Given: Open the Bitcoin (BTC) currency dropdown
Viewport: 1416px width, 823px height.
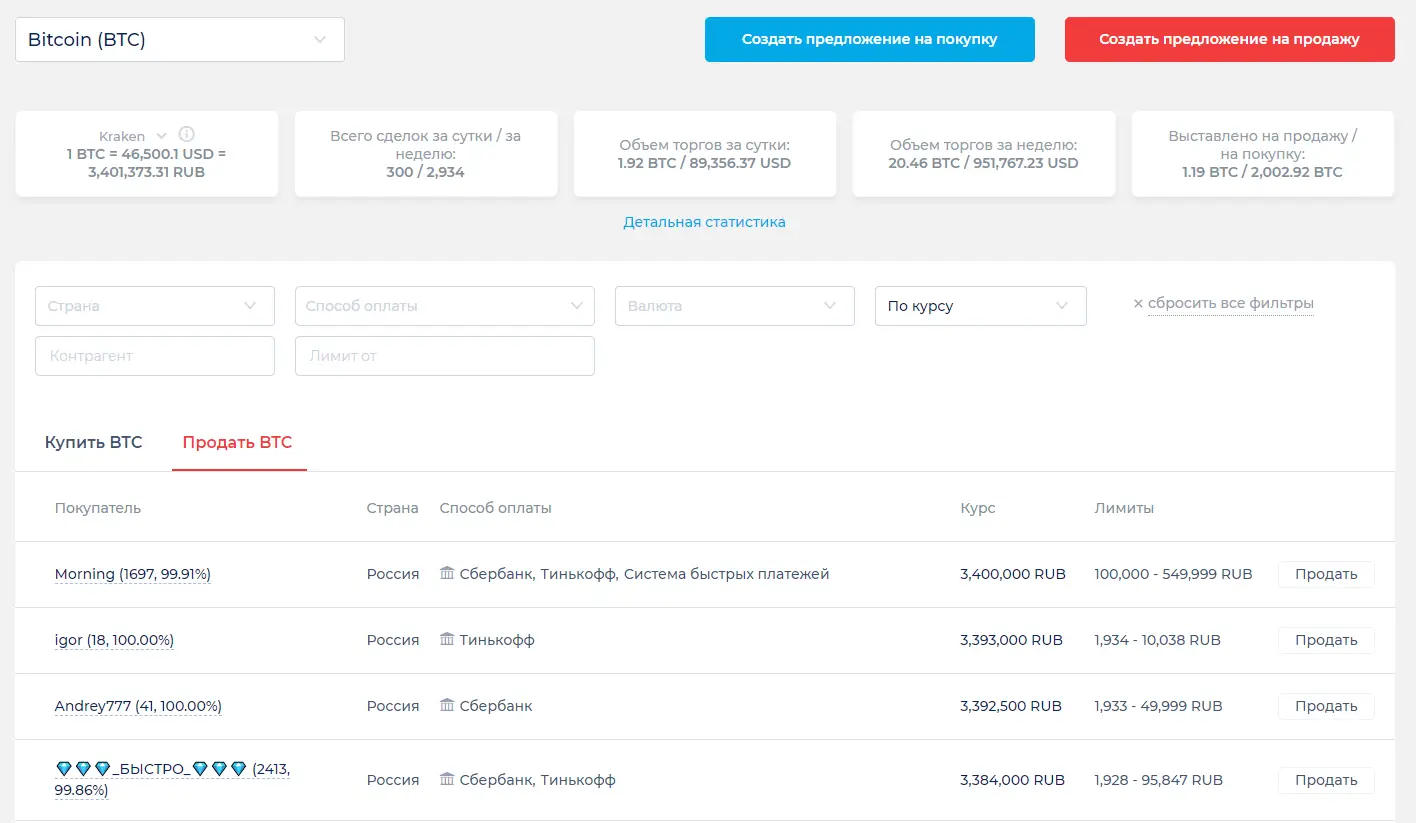Looking at the screenshot, I should click(180, 40).
